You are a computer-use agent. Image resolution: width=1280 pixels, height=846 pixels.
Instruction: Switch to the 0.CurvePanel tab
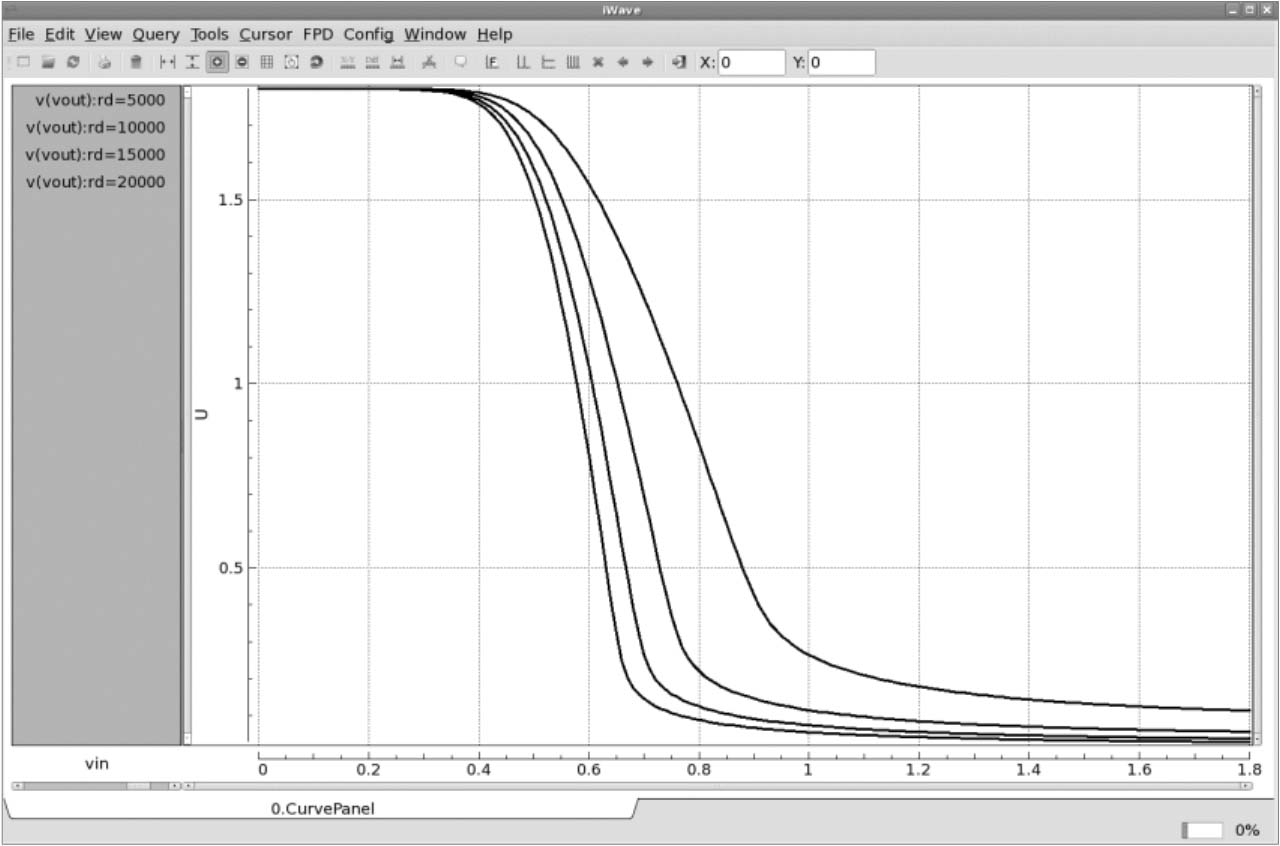click(x=323, y=808)
